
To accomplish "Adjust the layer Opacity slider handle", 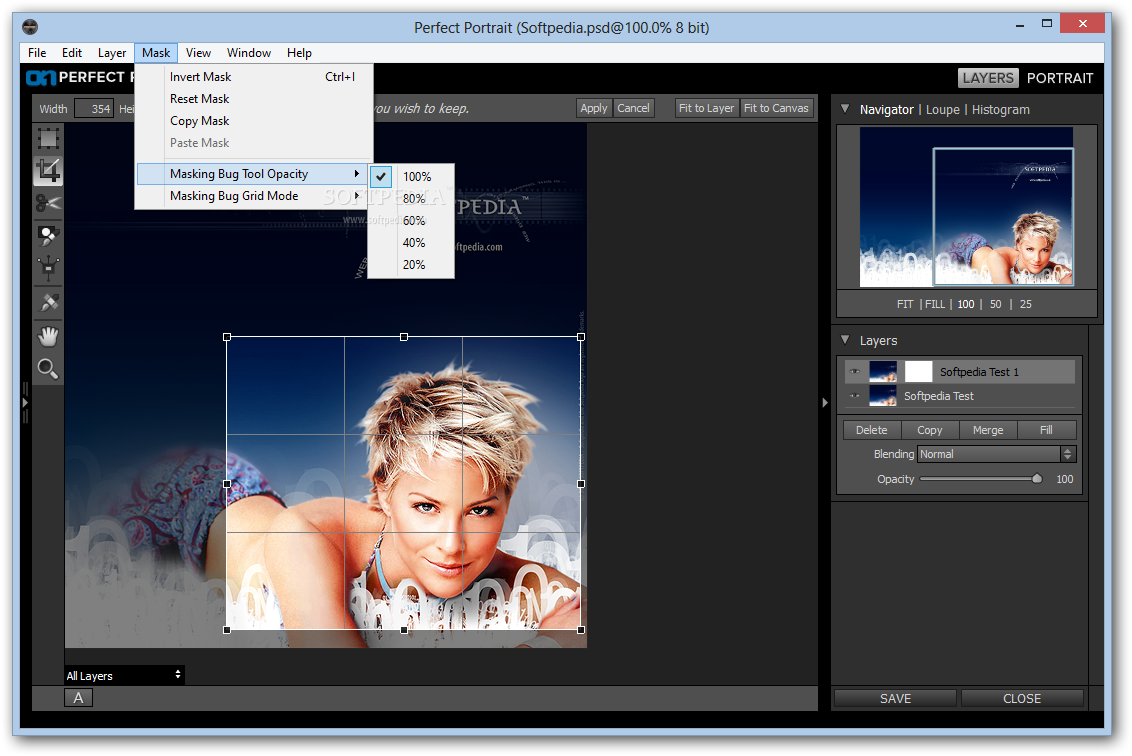I will pyautogui.click(x=1037, y=478).
